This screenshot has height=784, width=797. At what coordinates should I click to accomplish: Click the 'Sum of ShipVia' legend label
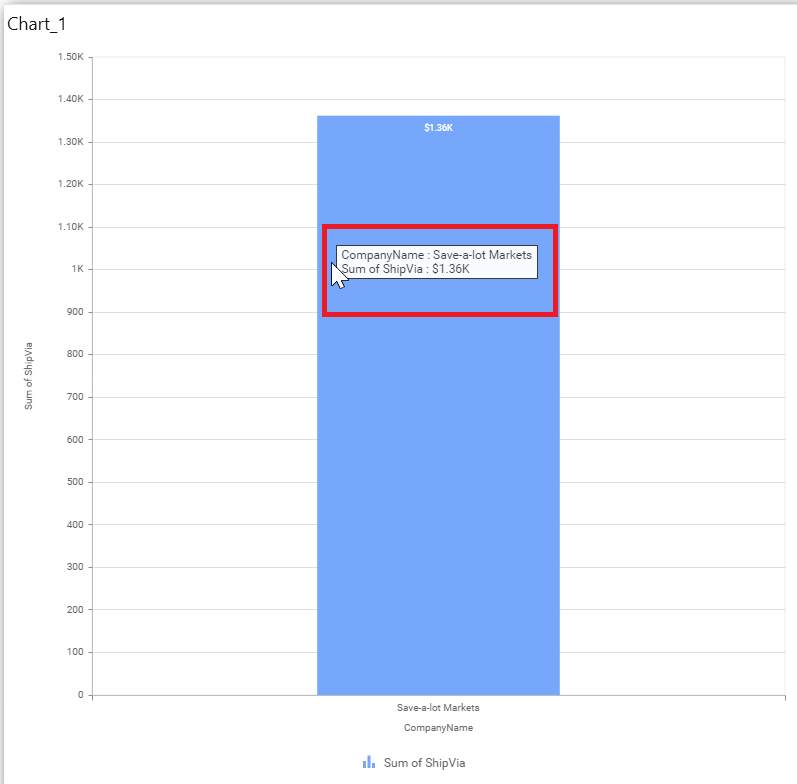[424, 763]
